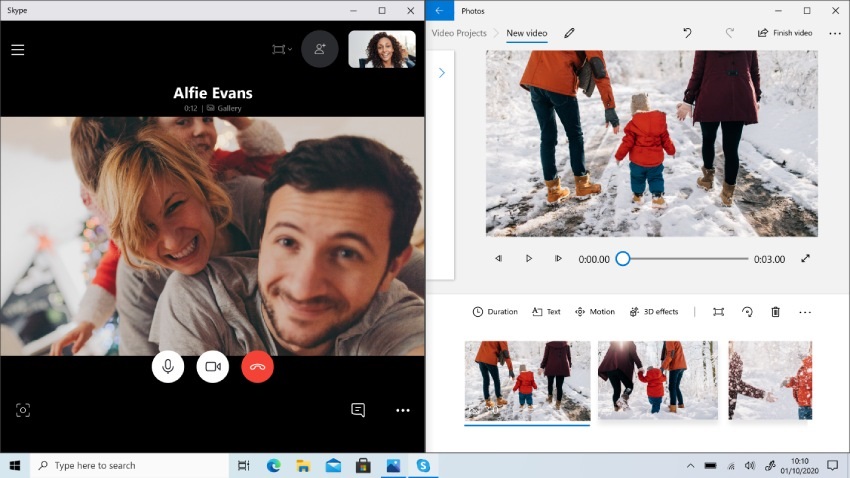Screen dimensions: 850x478
Task: Open more options ellipsis in Skype call
Action: click(x=403, y=410)
